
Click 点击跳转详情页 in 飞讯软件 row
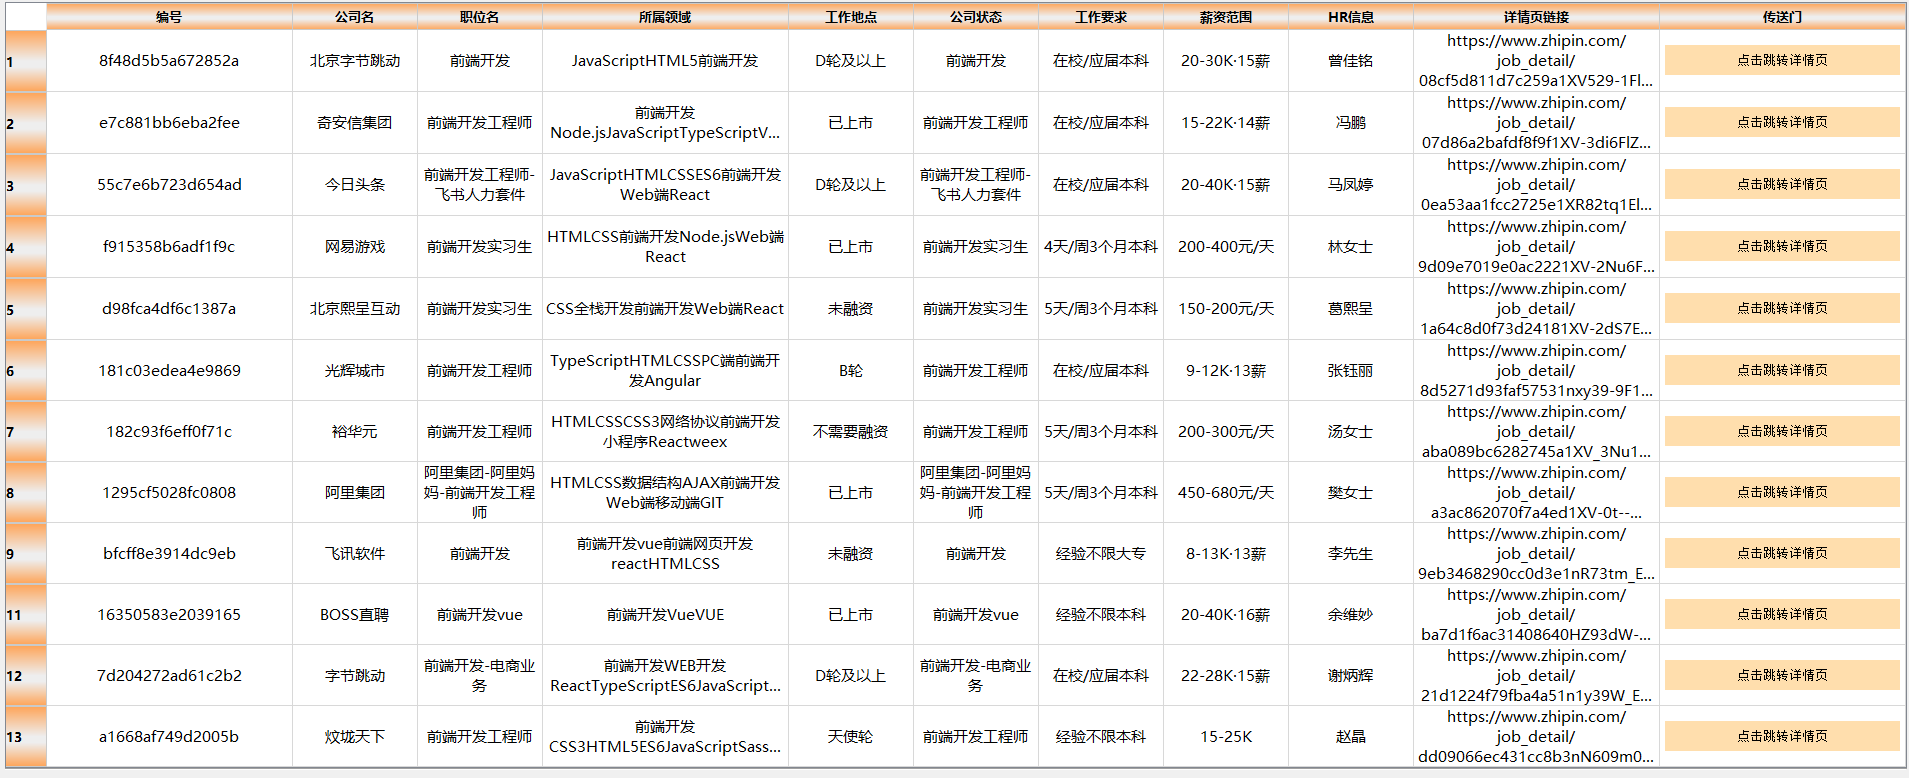[1782, 553]
